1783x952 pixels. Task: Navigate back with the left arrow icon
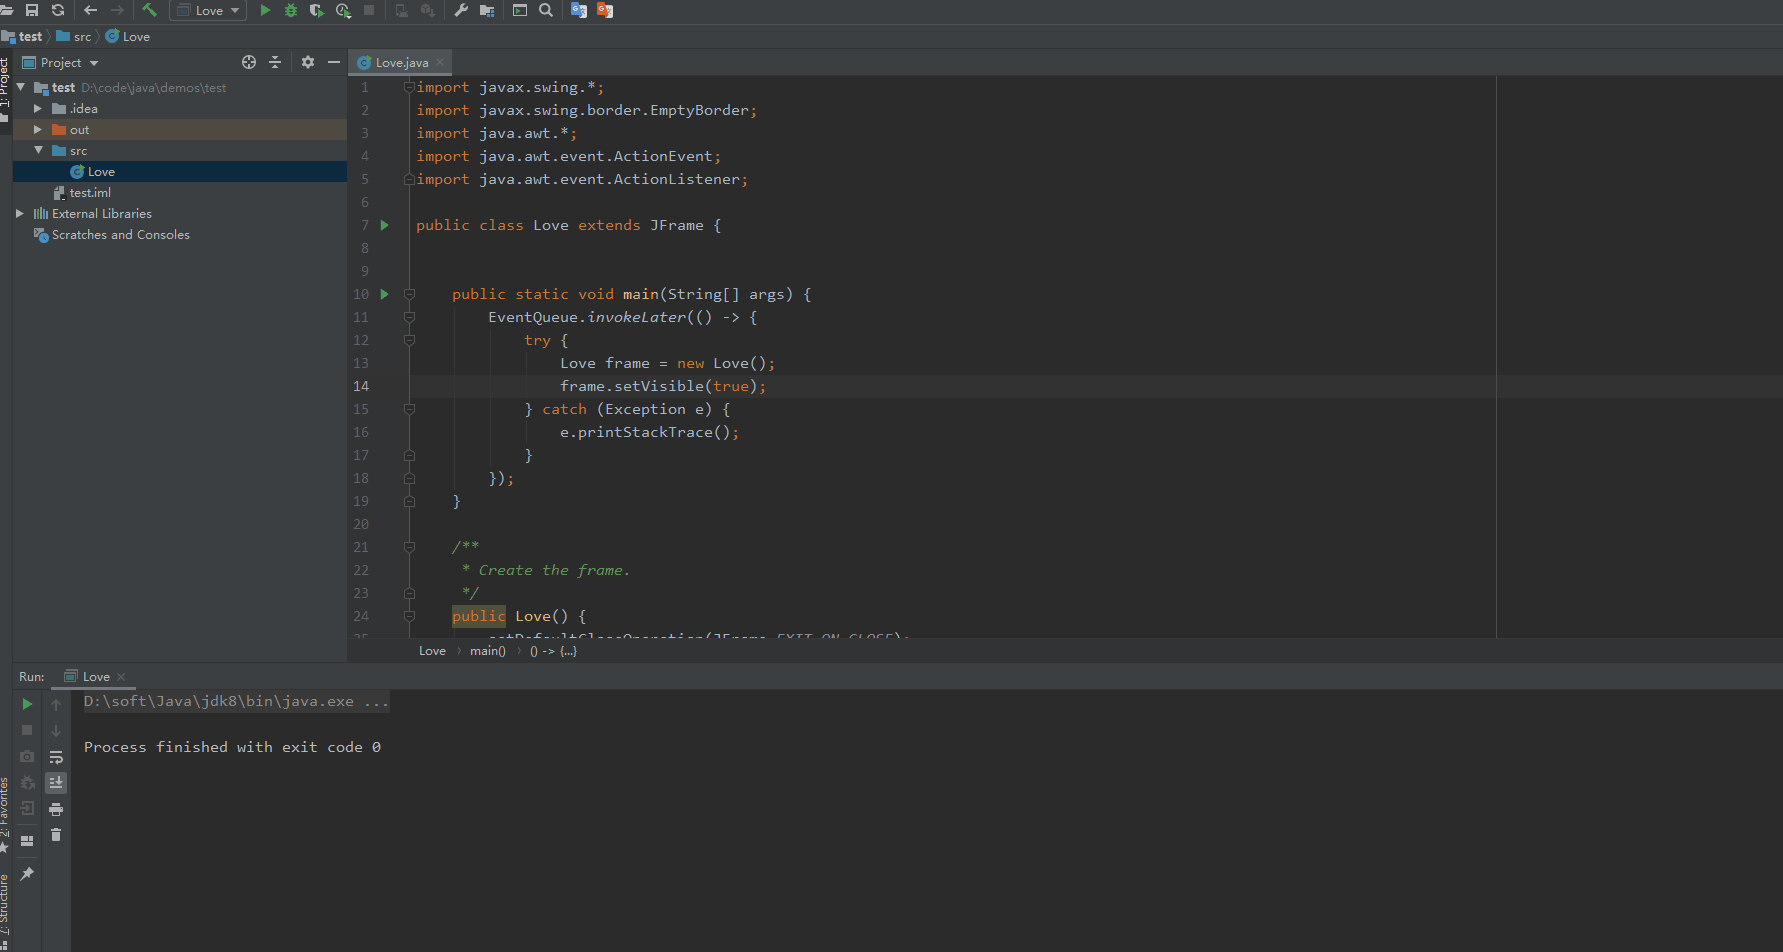(91, 10)
